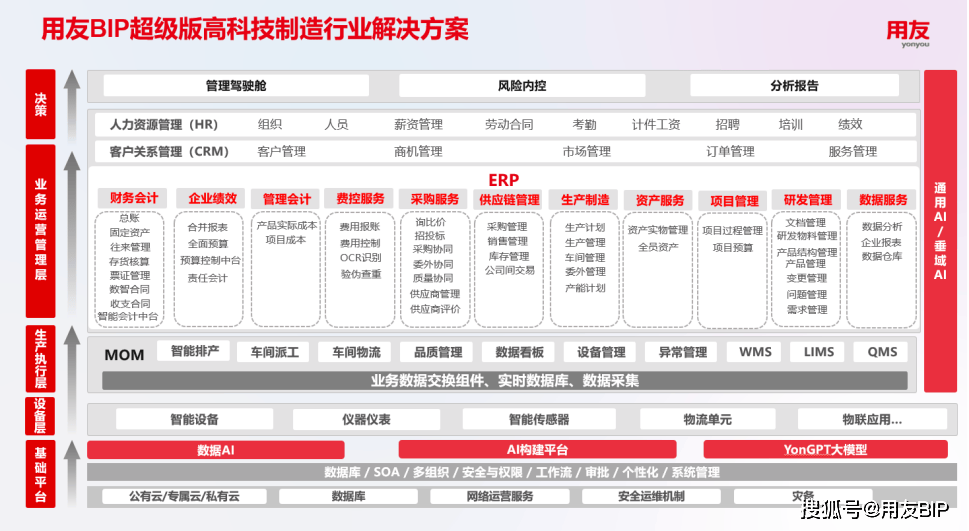
Task: Open the 采购服务 module header
Action: [x=435, y=199]
